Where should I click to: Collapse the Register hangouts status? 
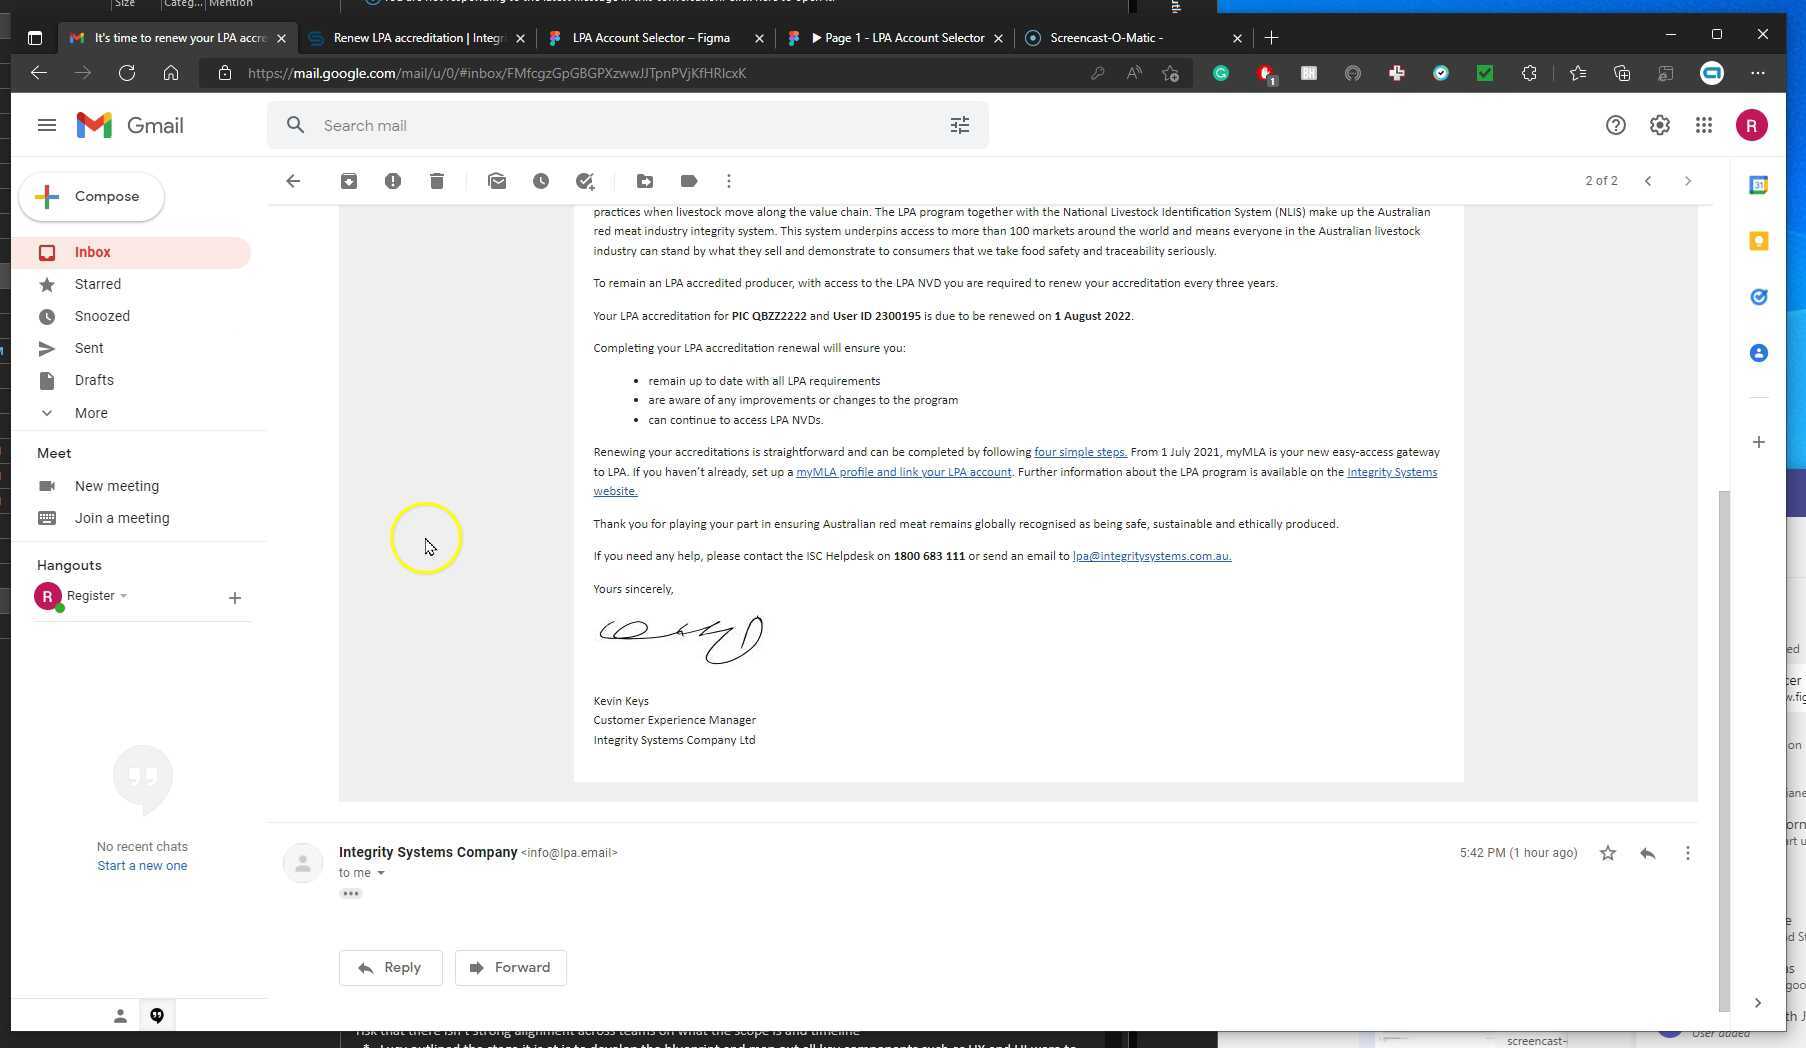click(x=124, y=596)
